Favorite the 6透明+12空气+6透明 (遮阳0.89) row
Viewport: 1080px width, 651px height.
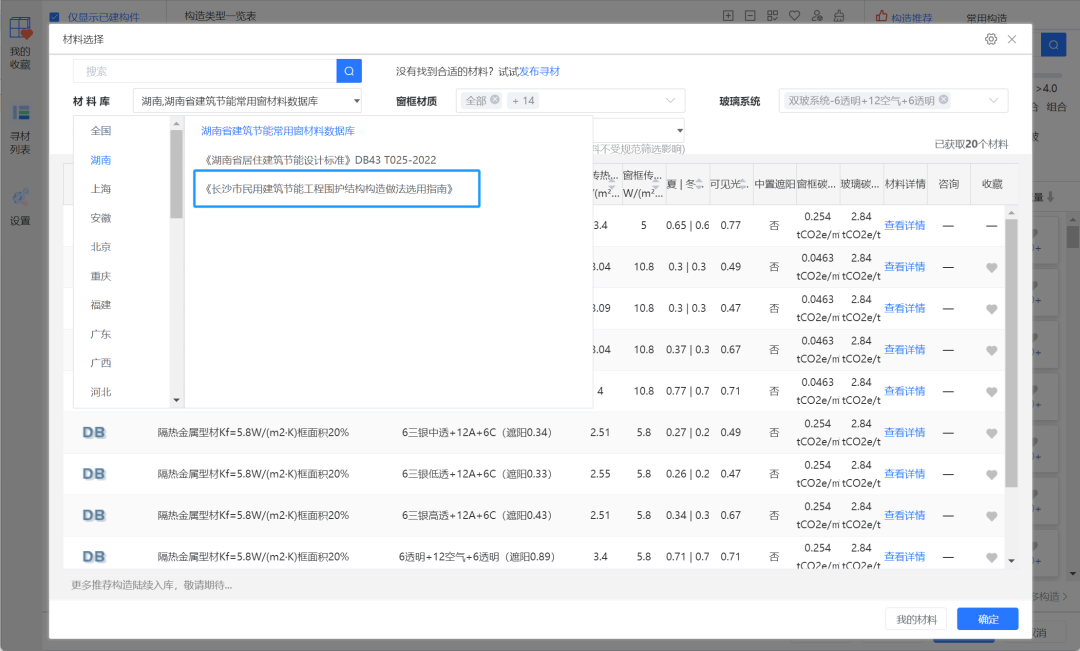pos(991,557)
